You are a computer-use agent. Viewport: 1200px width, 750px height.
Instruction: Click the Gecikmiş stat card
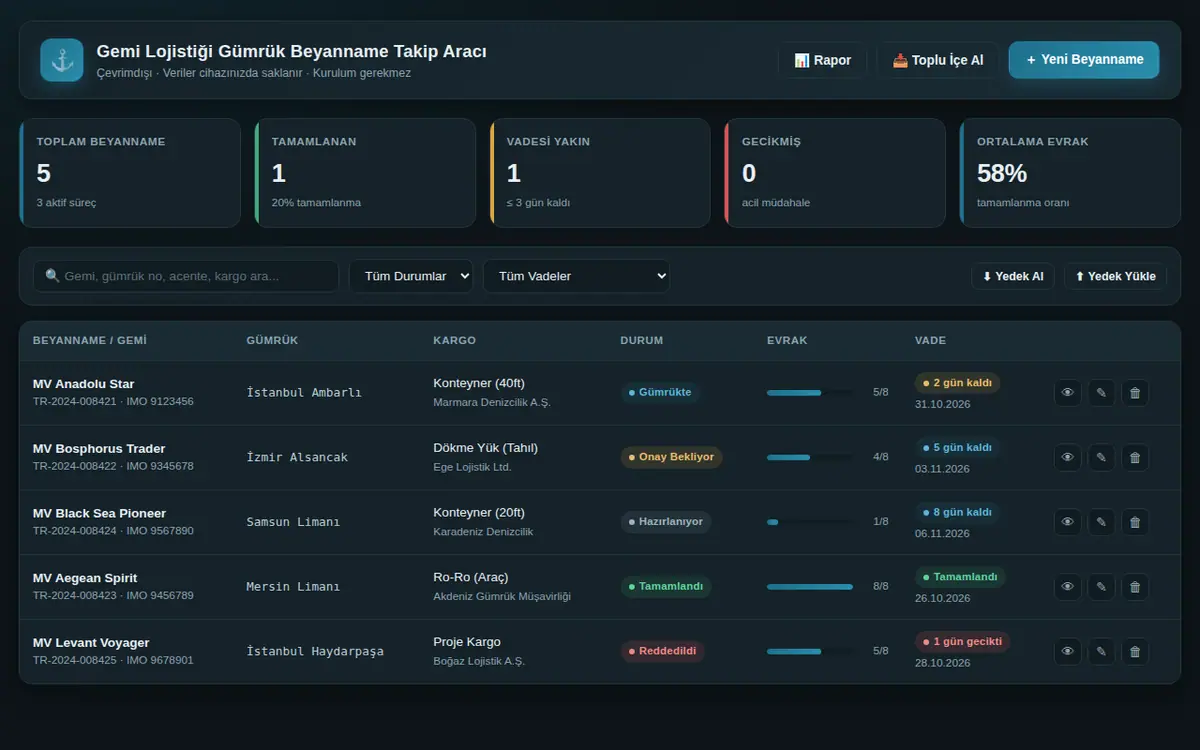click(835, 173)
